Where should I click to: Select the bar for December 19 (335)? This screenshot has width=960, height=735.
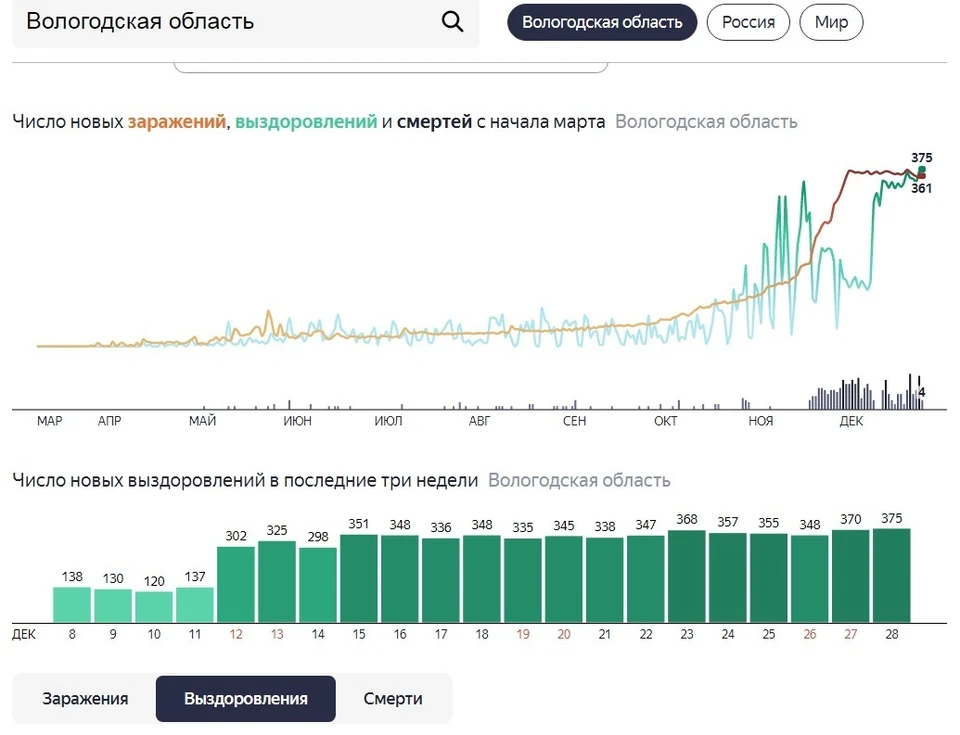click(x=523, y=581)
